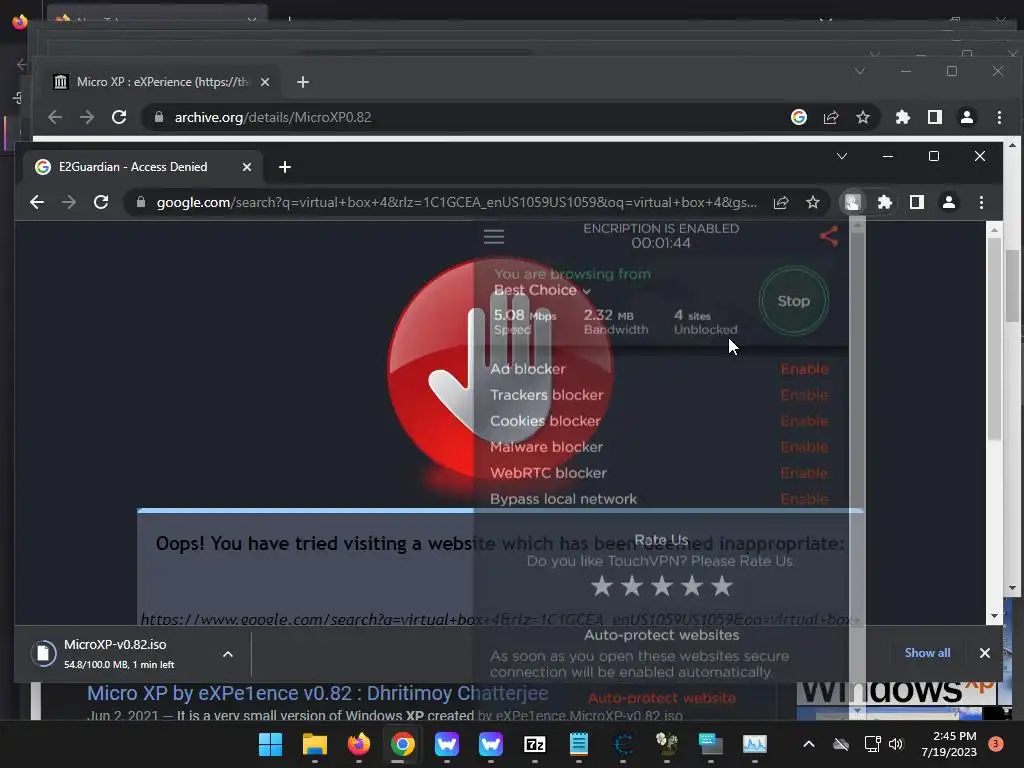Screen dimensions: 1024x768
Task: Click archive.org address bar URL field
Action: (272, 117)
